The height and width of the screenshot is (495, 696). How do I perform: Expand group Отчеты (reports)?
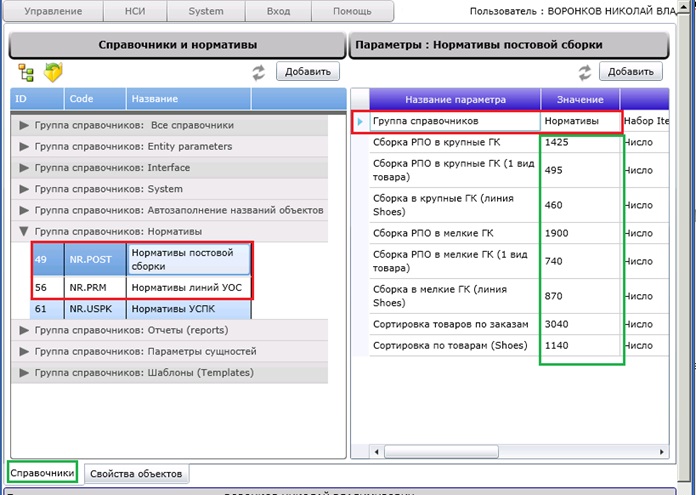point(24,330)
